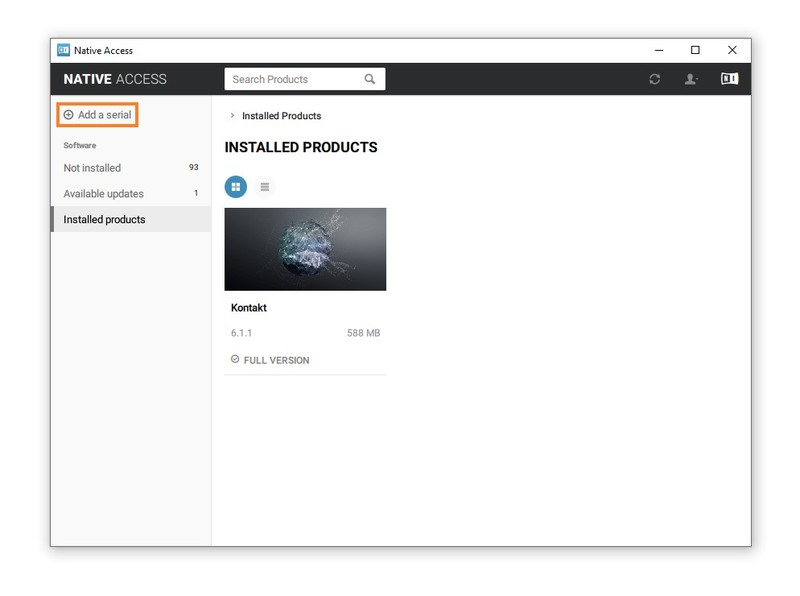
Task: Switch to list view
Action: click(x=264, y=186)
